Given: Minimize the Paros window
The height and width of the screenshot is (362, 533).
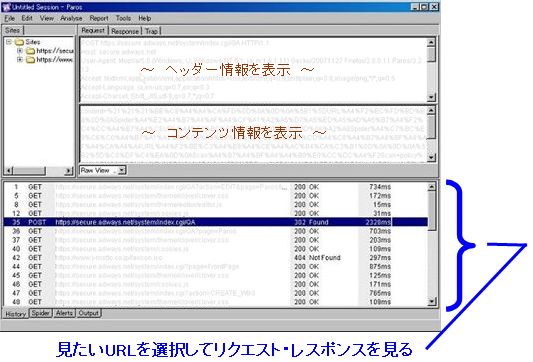Looking at the screenshot, I should 415,7.
